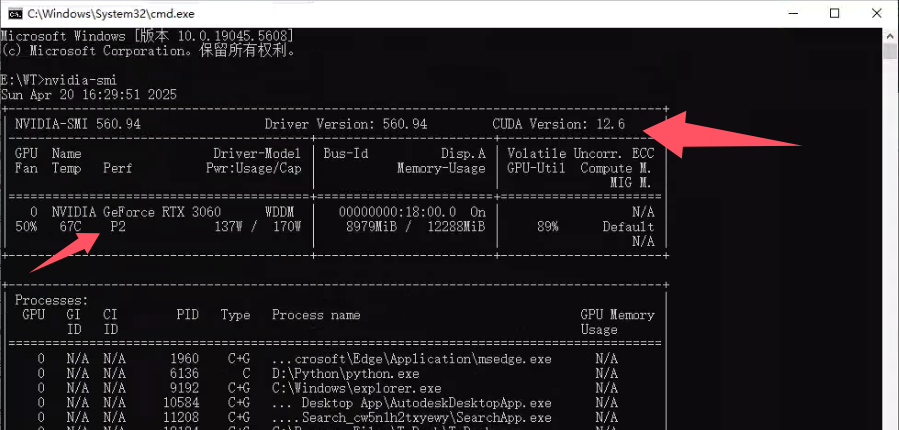Maximize the cmd.exe window
This screenshot has width=899, height=430.
click(x=835, y=13)
